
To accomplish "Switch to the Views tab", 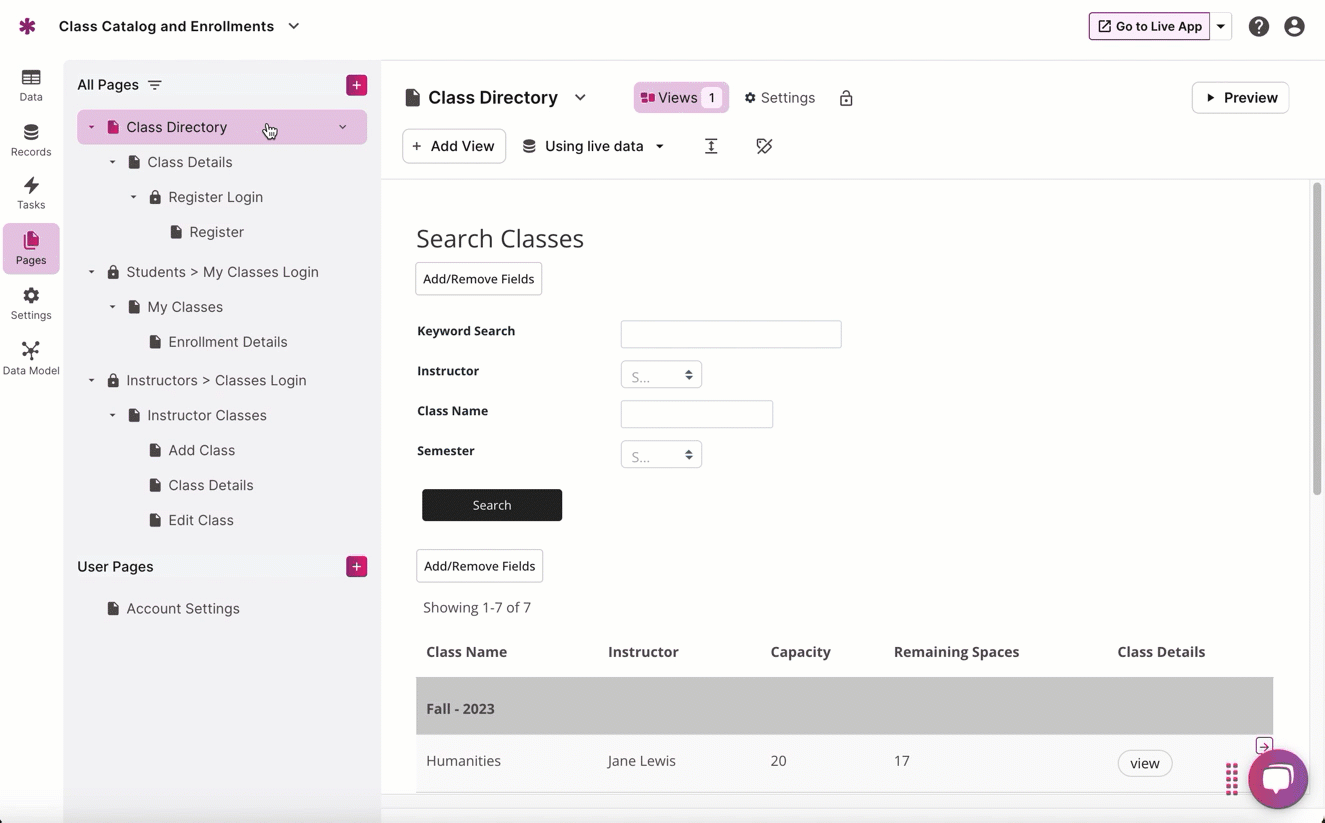I will 680,98.
